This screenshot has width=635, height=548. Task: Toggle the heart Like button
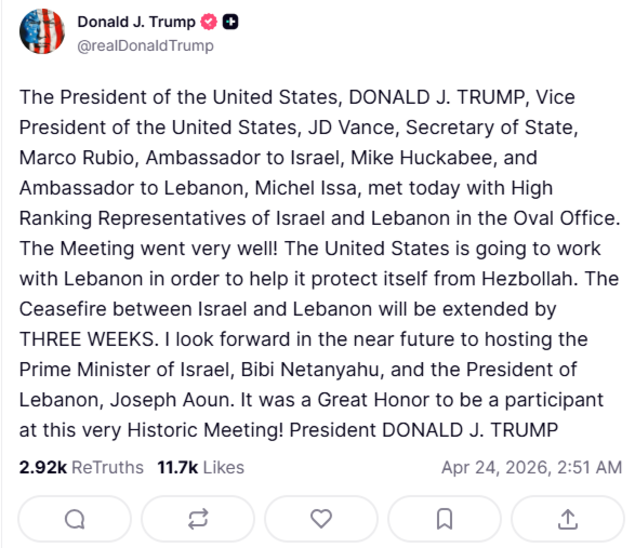coord(321,518)
